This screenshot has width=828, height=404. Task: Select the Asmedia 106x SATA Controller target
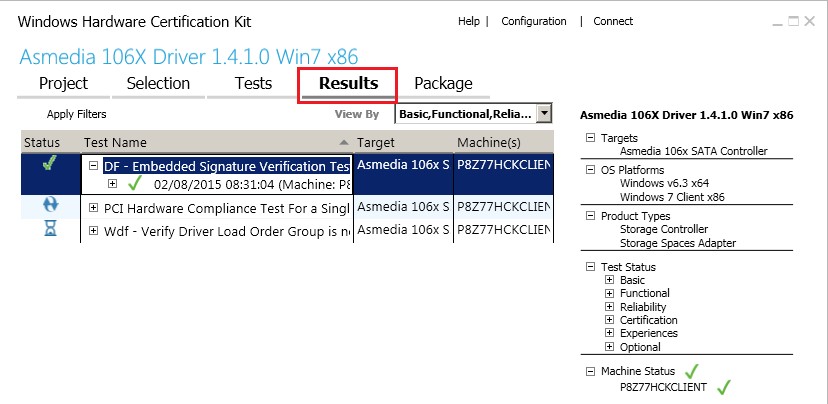pyautogui.click(x=693, y=151)
